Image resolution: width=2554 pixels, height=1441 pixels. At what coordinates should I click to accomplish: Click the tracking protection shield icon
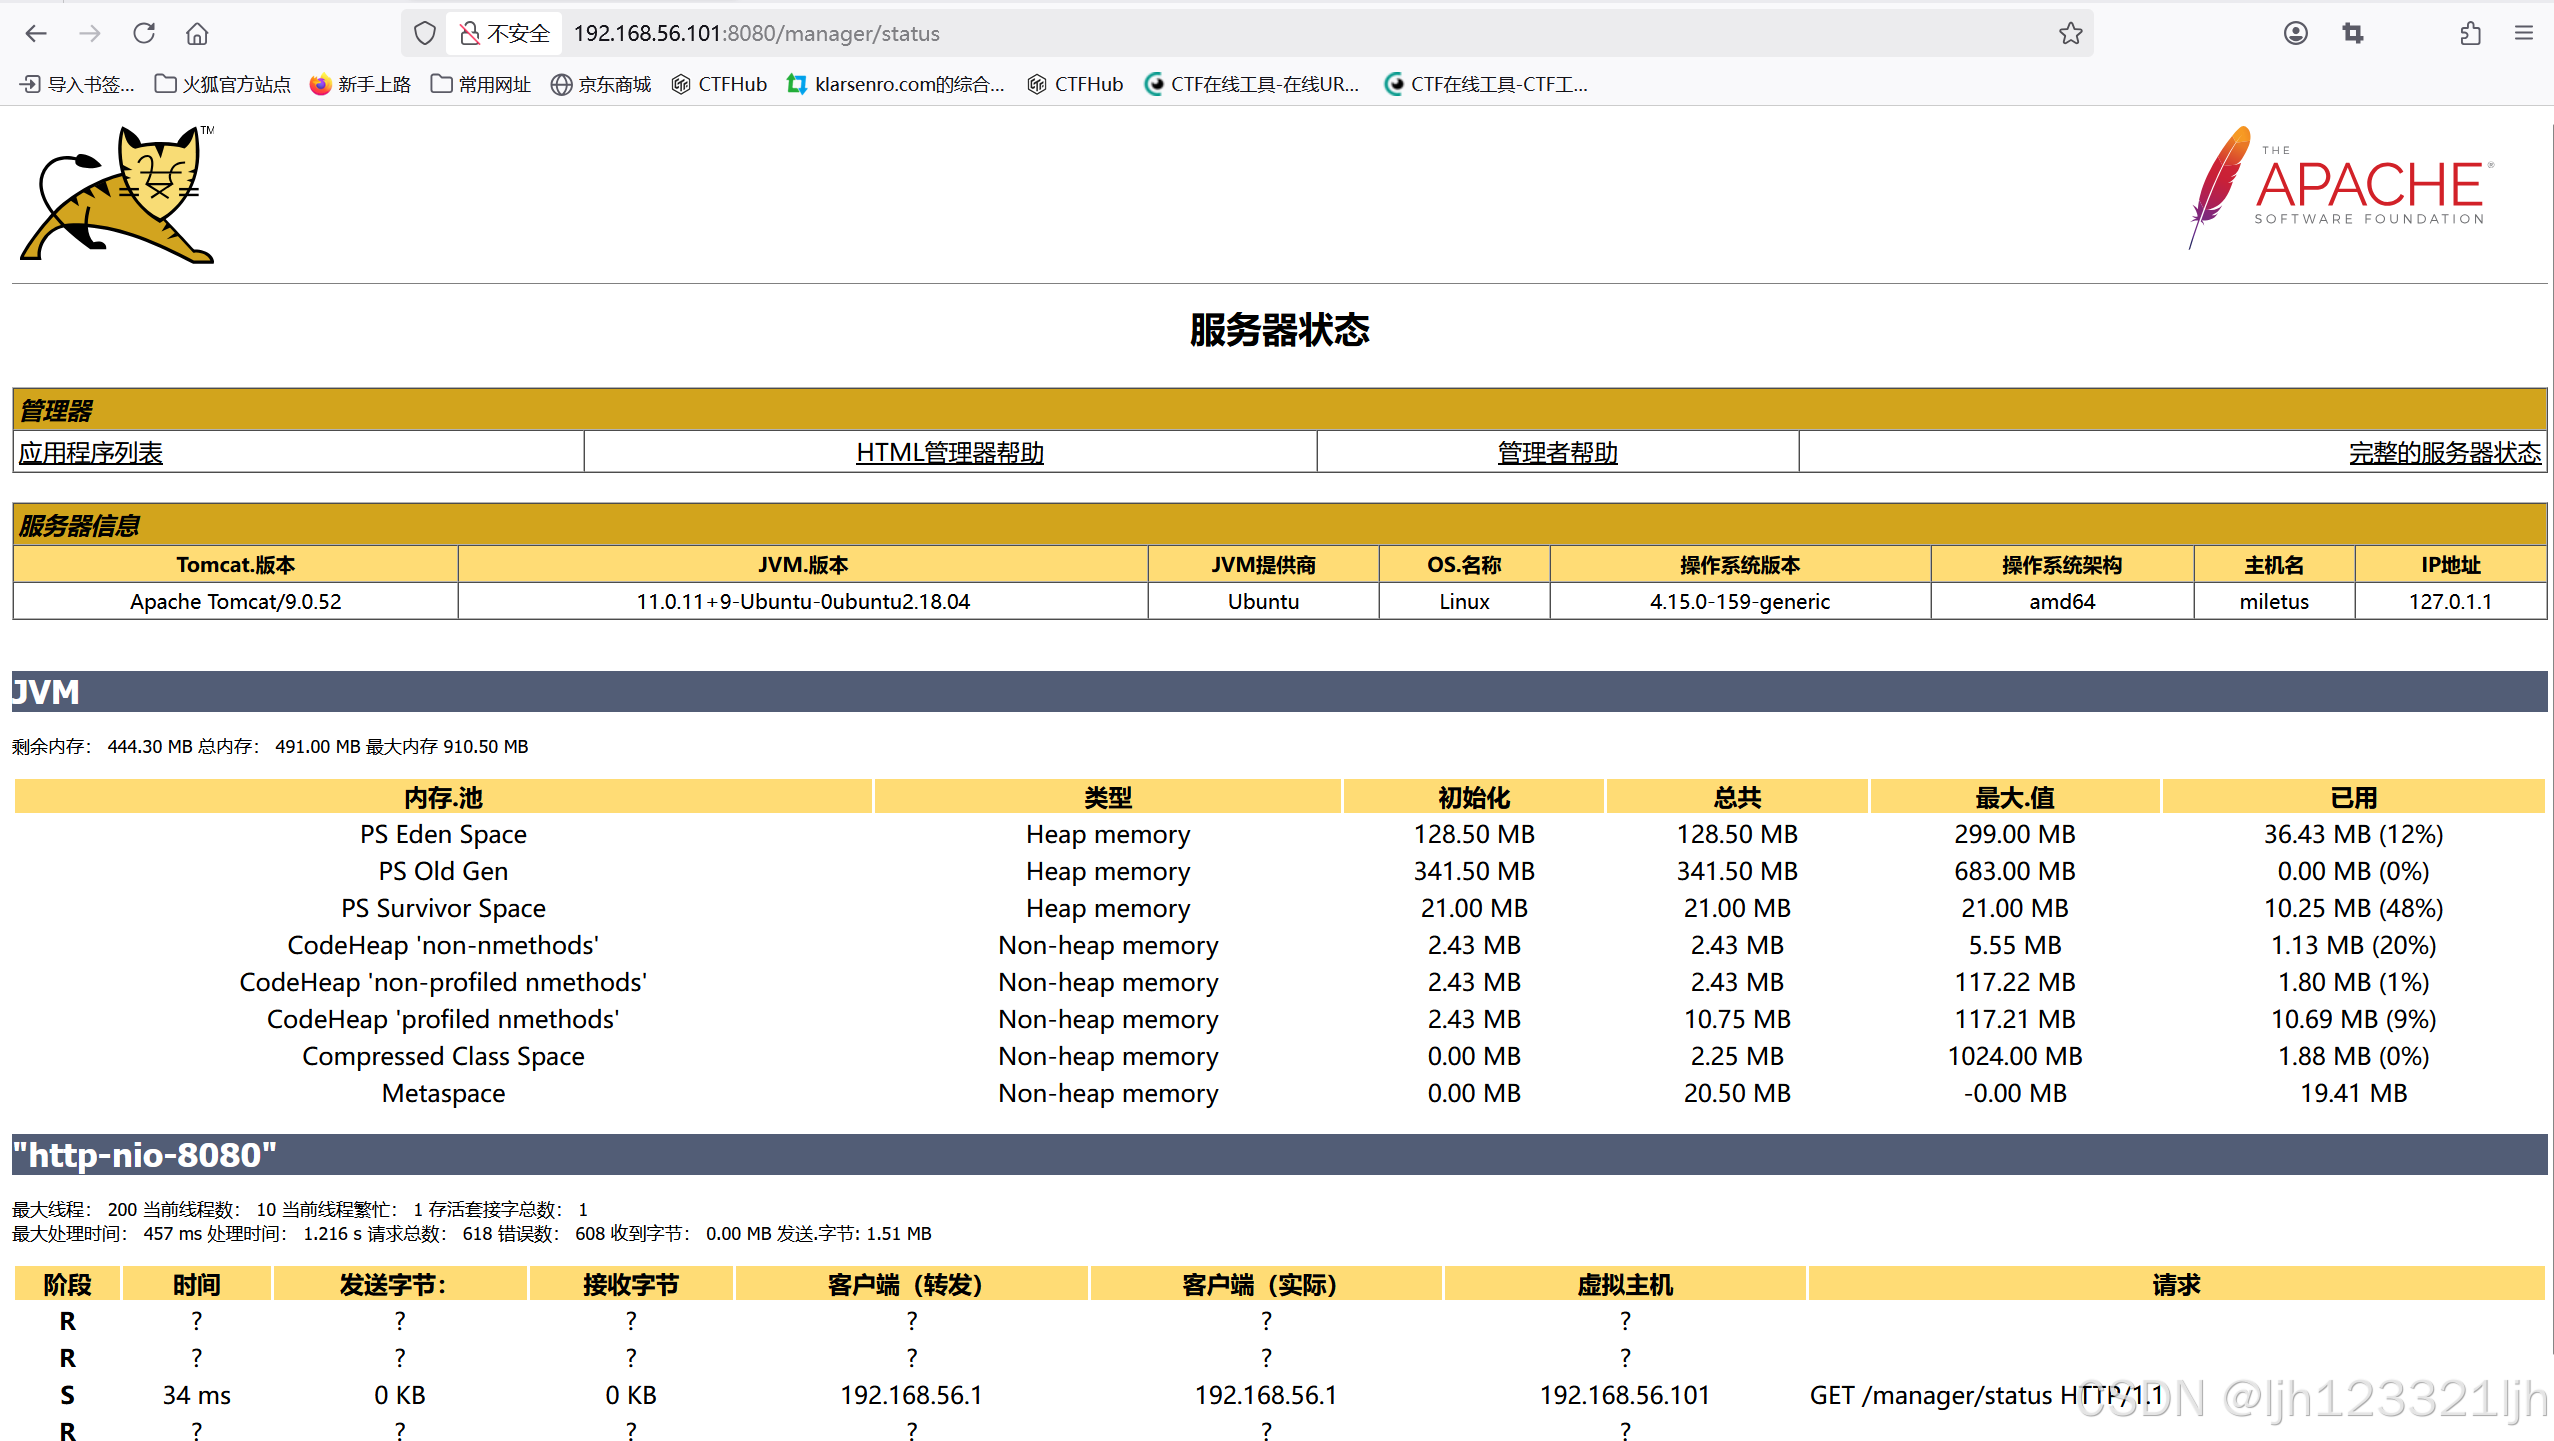point(425,33)
